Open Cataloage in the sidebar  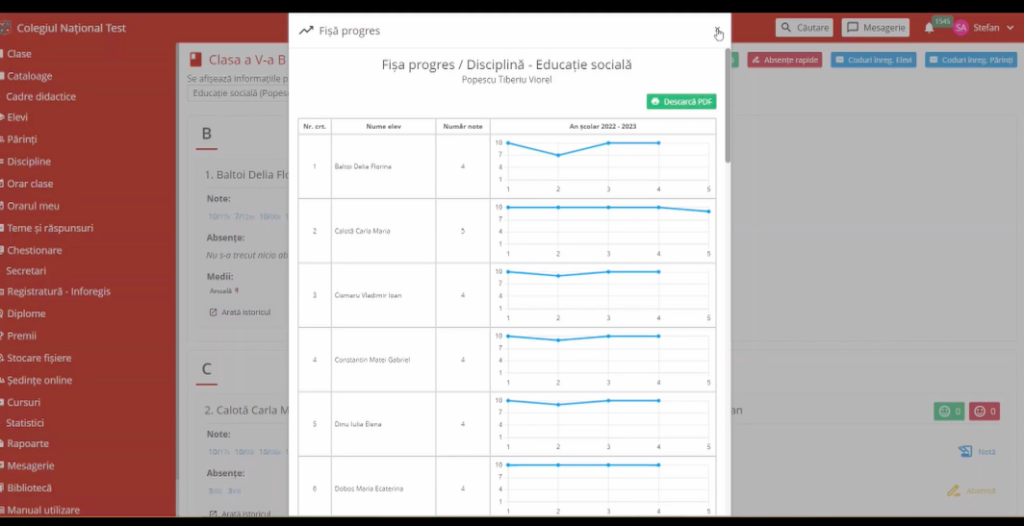pyautogui.click(x=29, y=76)
